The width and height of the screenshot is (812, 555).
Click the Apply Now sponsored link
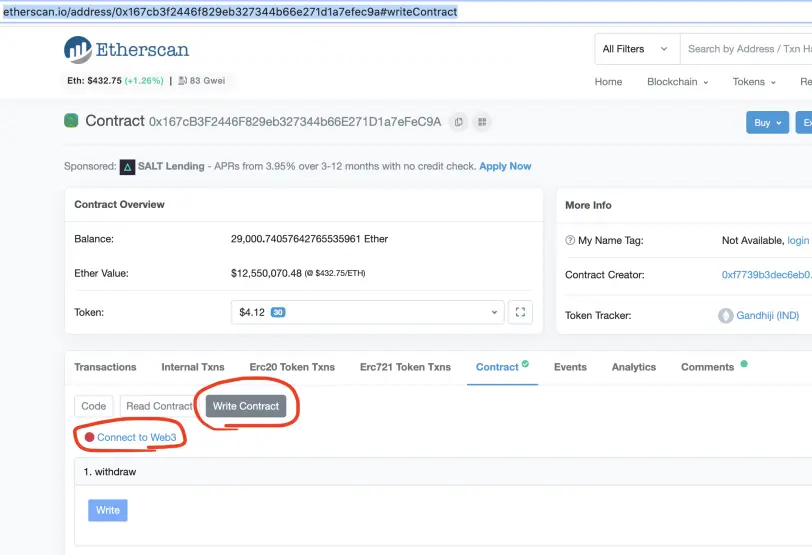click(x=505, y=166)
